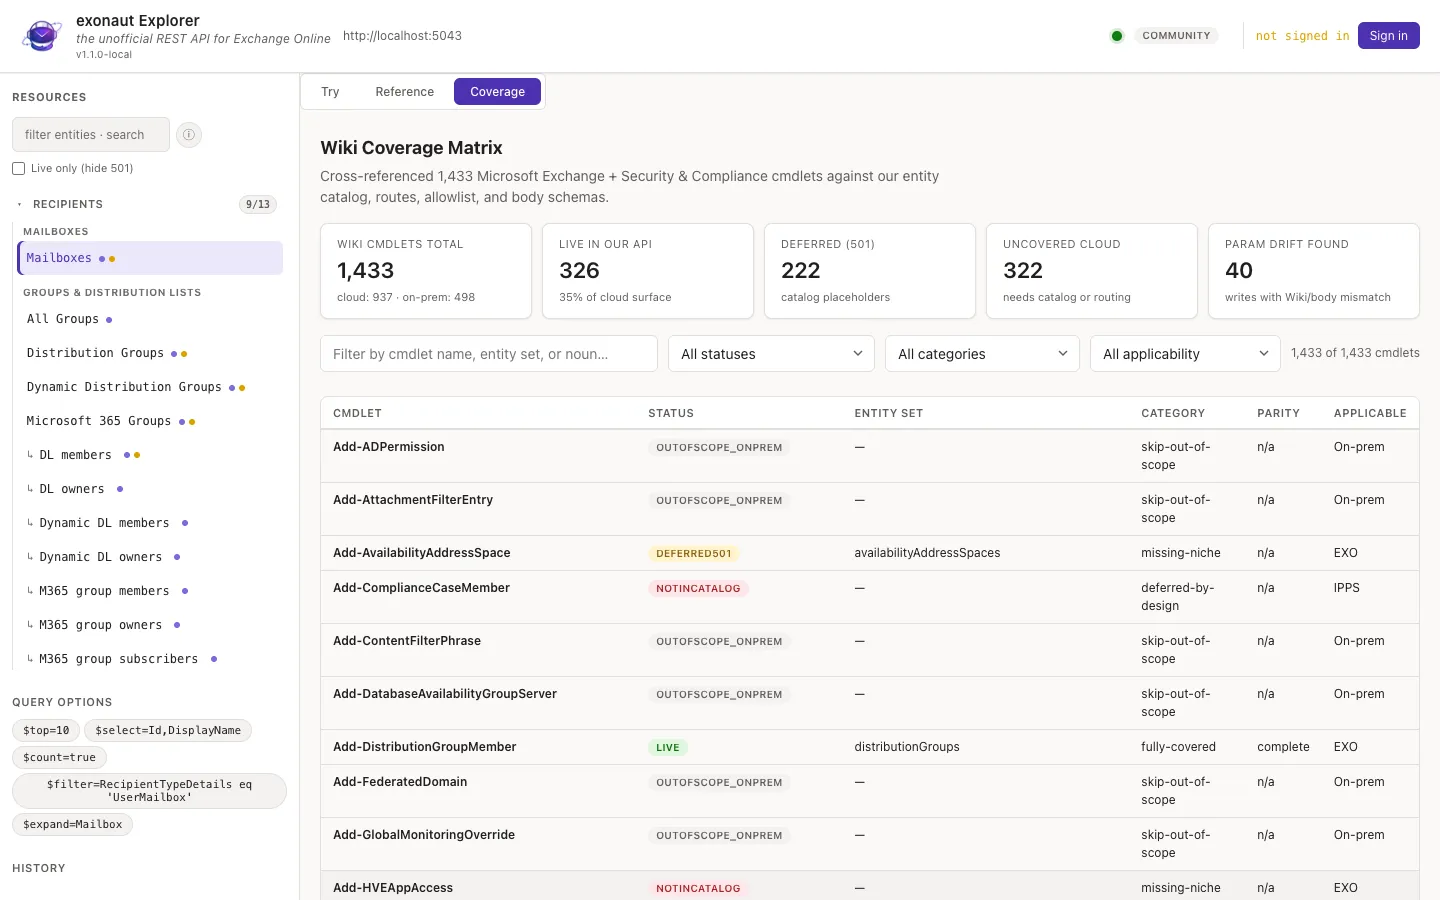
Task: Select Dynamic DL members entity
Action: (x=150, y=523)
